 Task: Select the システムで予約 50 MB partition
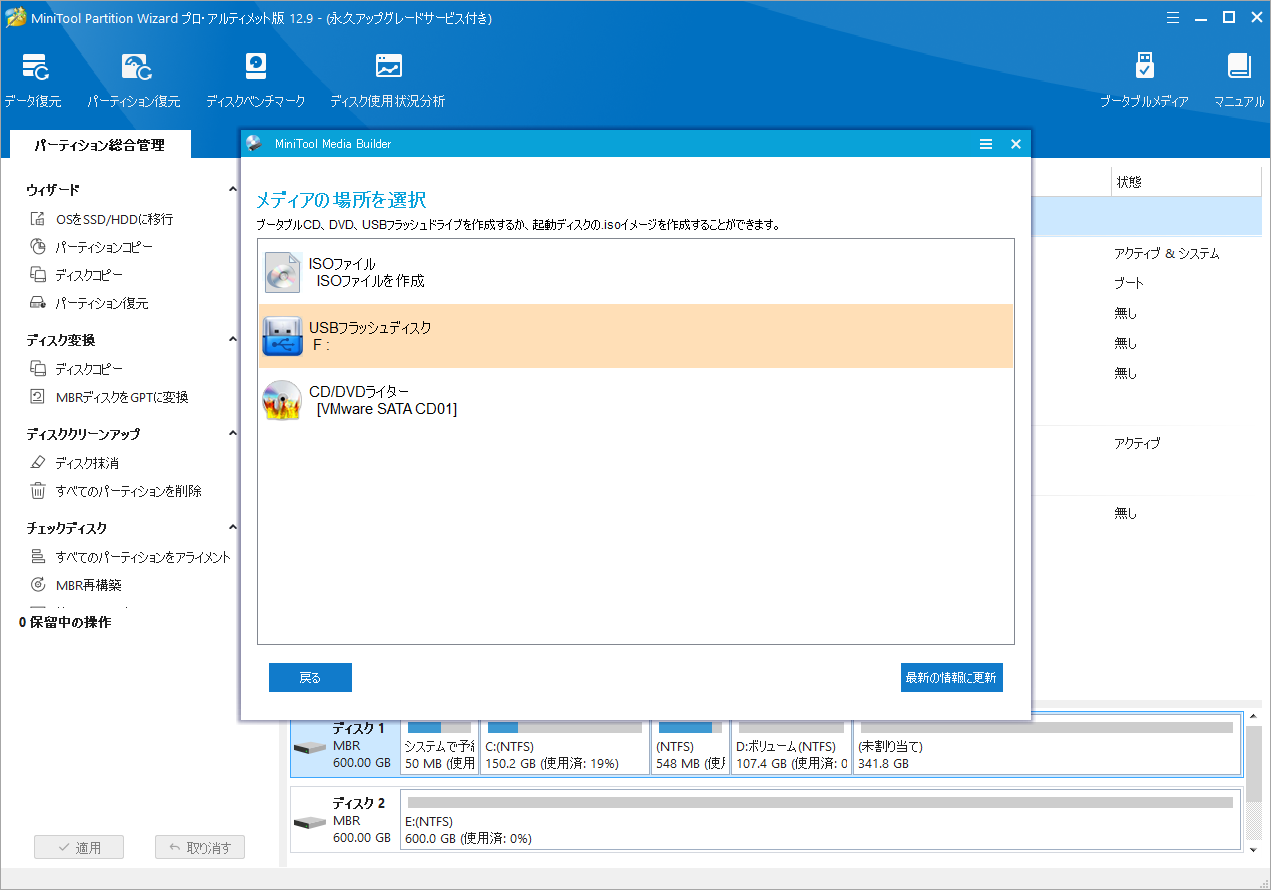tap(438, 746)
